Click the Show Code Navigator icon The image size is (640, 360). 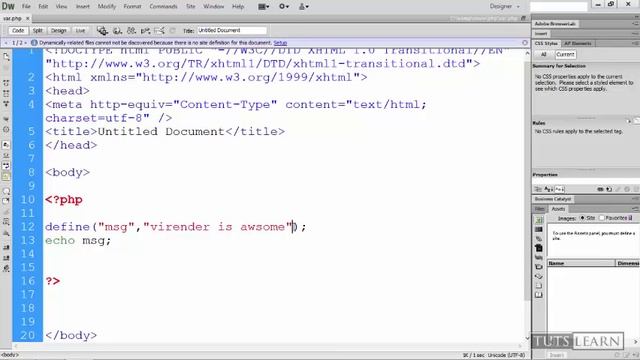click(6, 69)
